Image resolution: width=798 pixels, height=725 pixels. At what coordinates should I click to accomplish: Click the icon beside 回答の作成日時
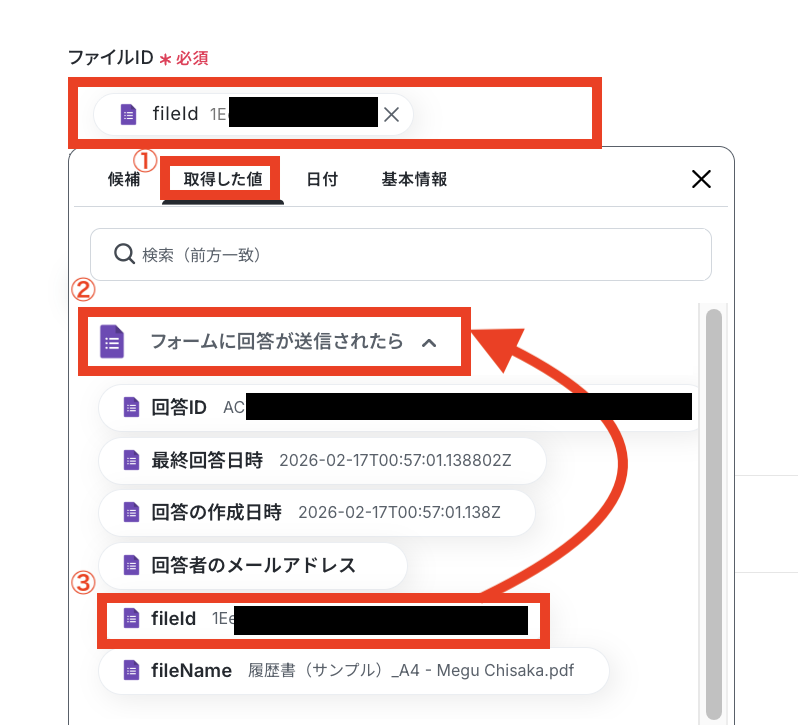(131, 512)
